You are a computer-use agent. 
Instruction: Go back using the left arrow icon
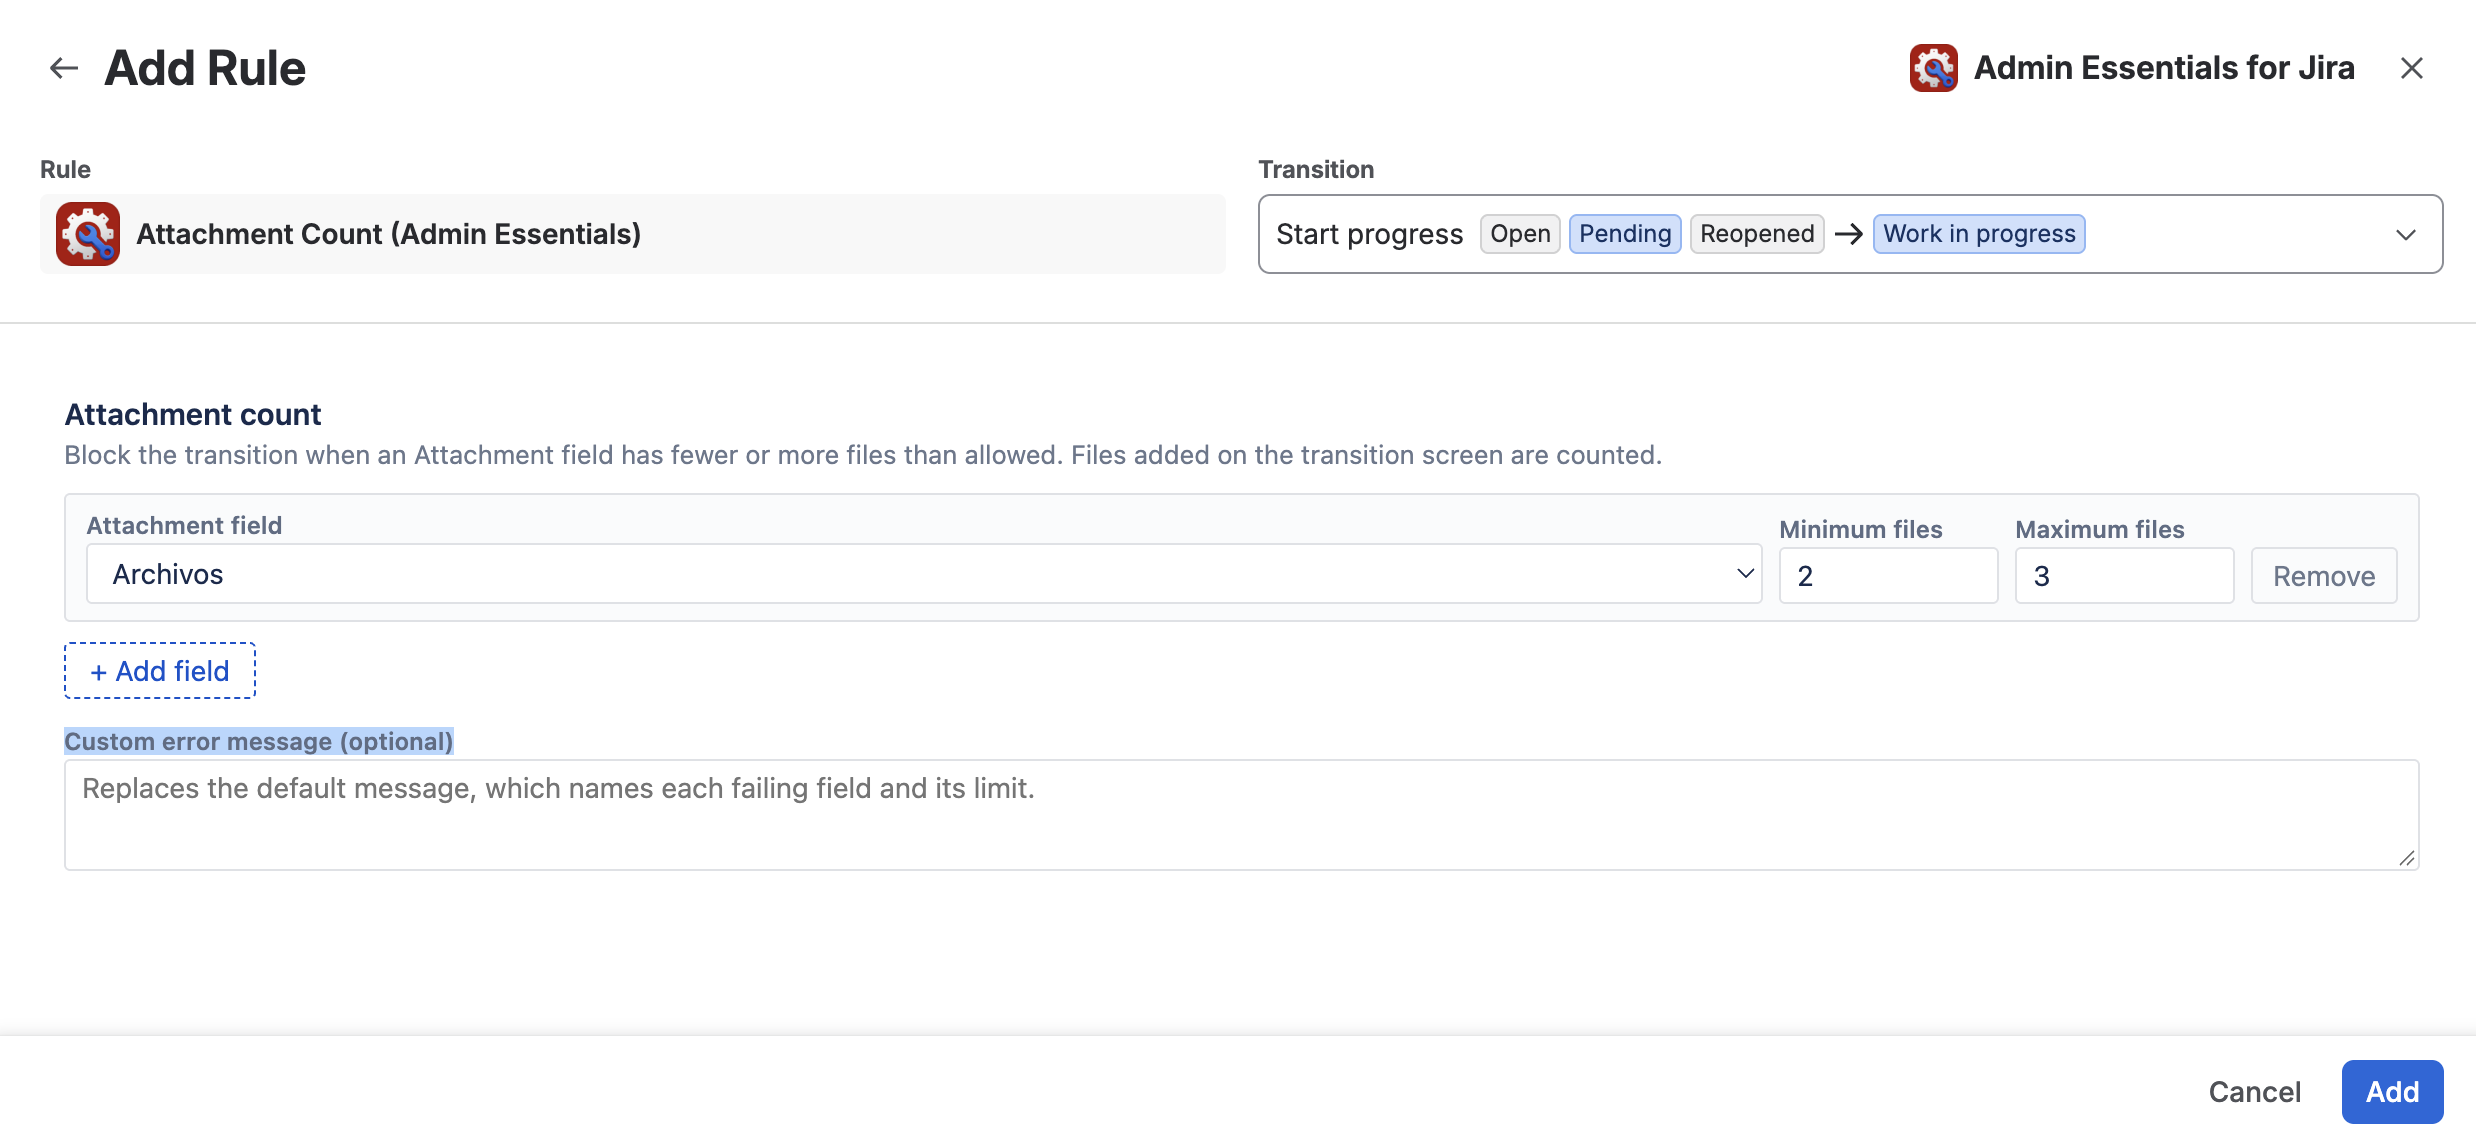[x=64, y=68]
